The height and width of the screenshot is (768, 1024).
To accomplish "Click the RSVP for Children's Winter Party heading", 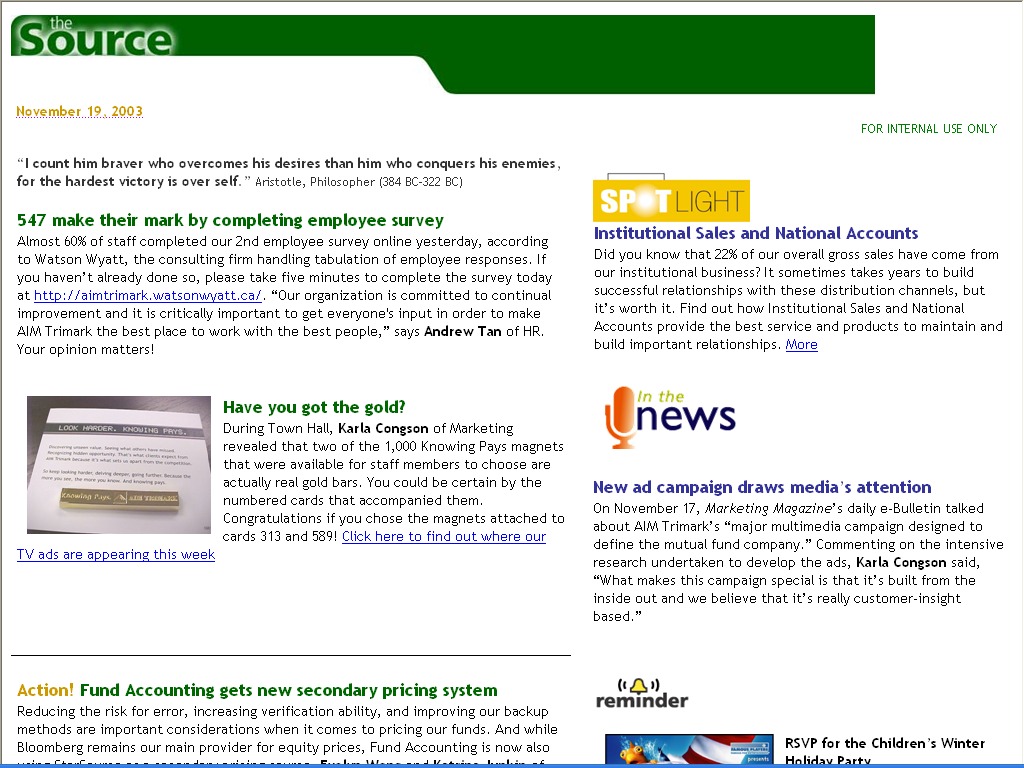I will click(884, 743).
